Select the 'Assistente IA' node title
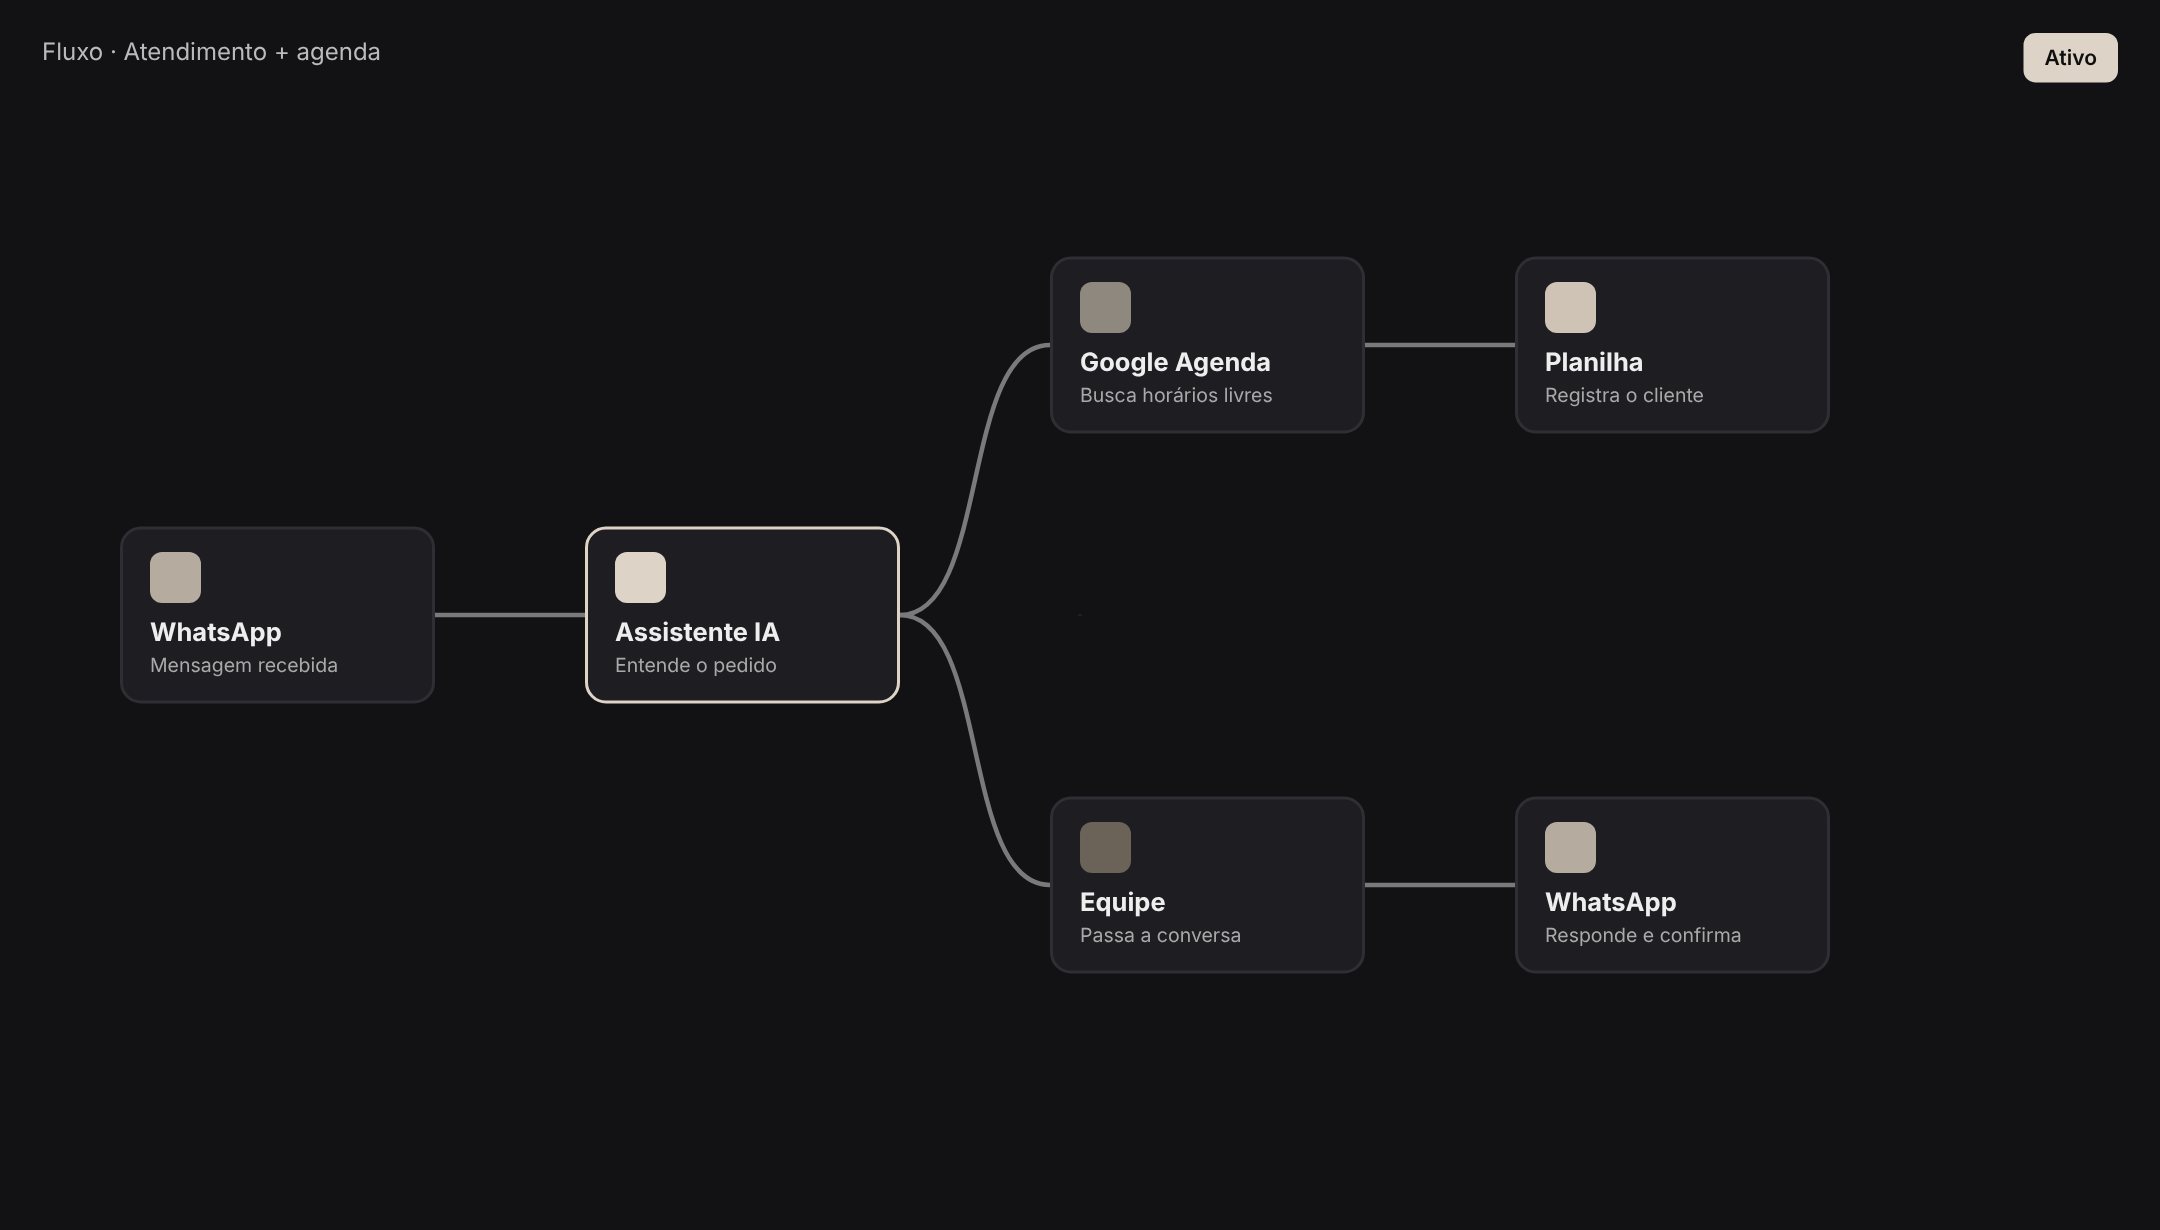This screenshot has height=1230, width=2160. 697,632
